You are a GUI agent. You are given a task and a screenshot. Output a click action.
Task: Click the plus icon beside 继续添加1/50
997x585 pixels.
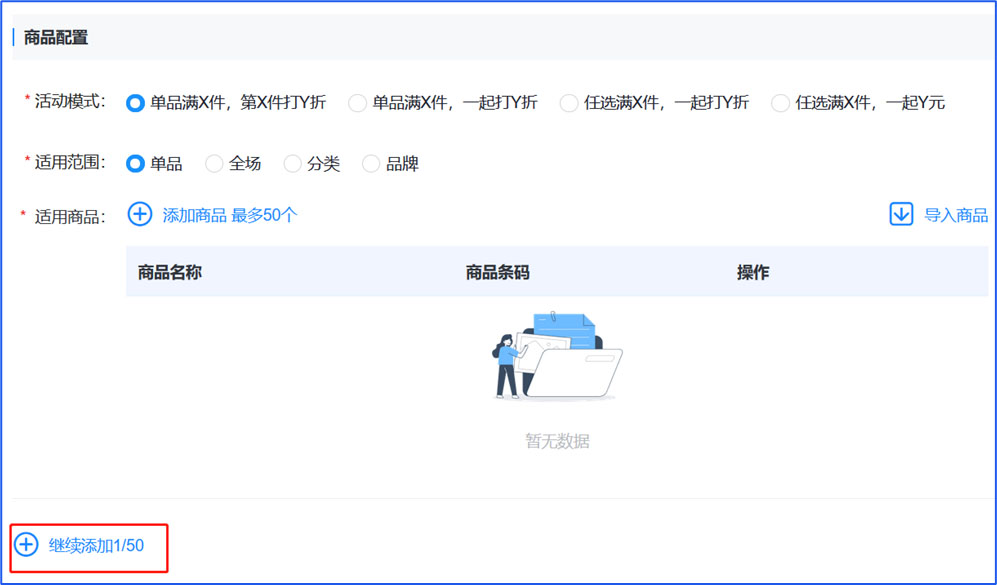(x=27, y=545)
